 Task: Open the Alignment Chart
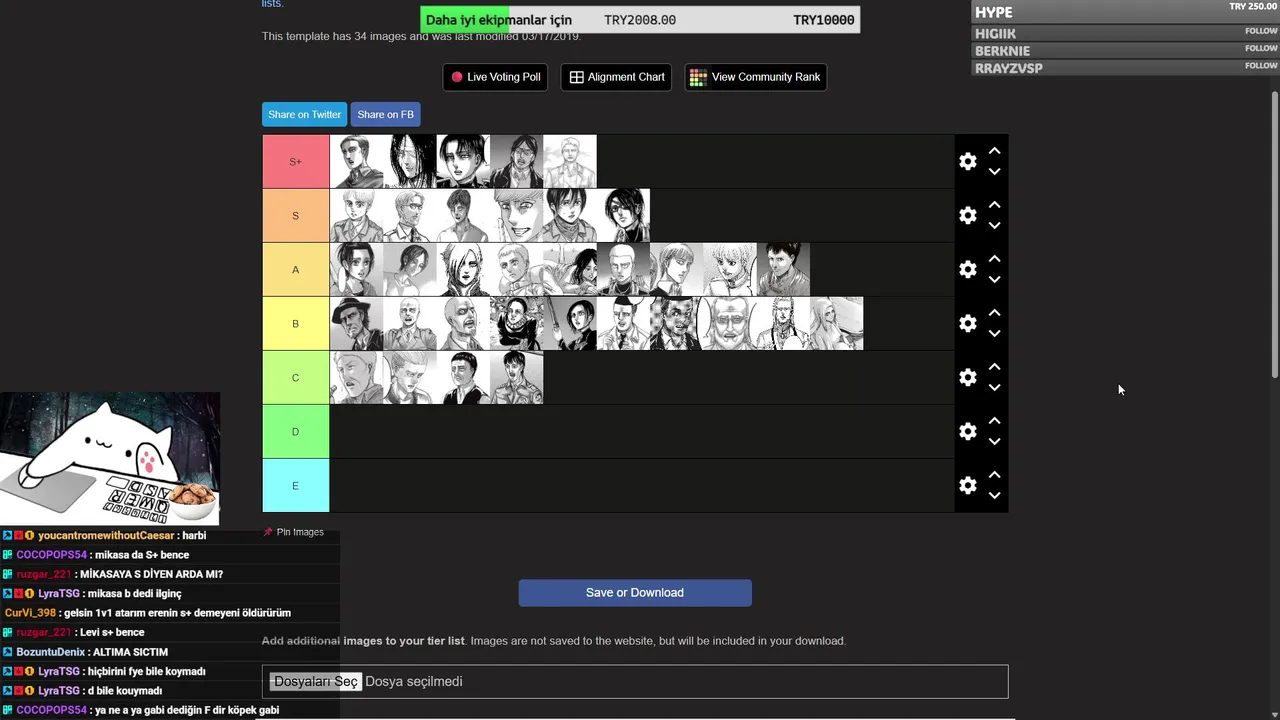pos(617,77)
